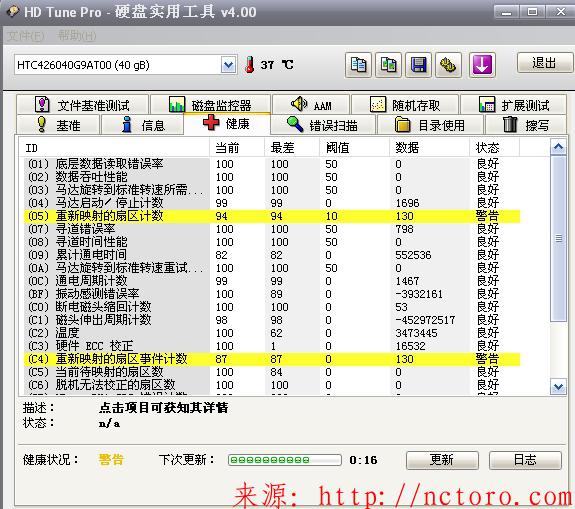The height and width of the screenshot is (509, 575).
Task: Open the 帮助(H) menu
Action: [77, 36]
